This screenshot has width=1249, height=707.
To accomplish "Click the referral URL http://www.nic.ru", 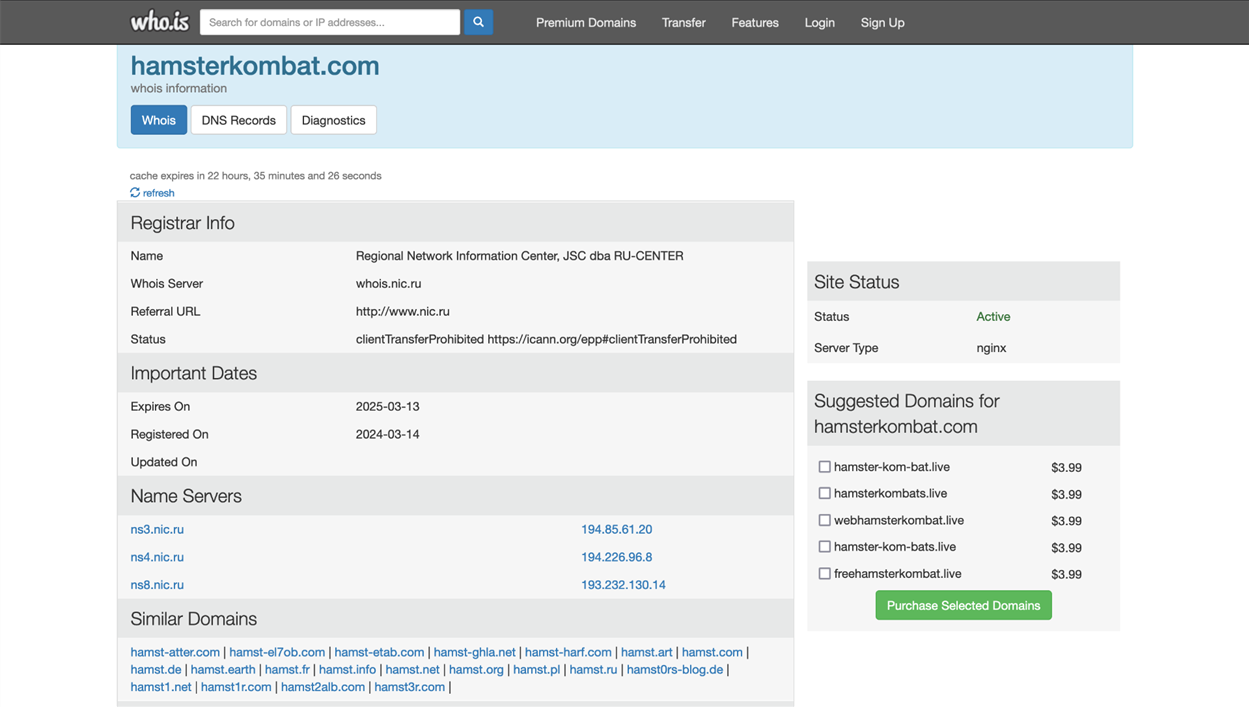I will point(403,312).
